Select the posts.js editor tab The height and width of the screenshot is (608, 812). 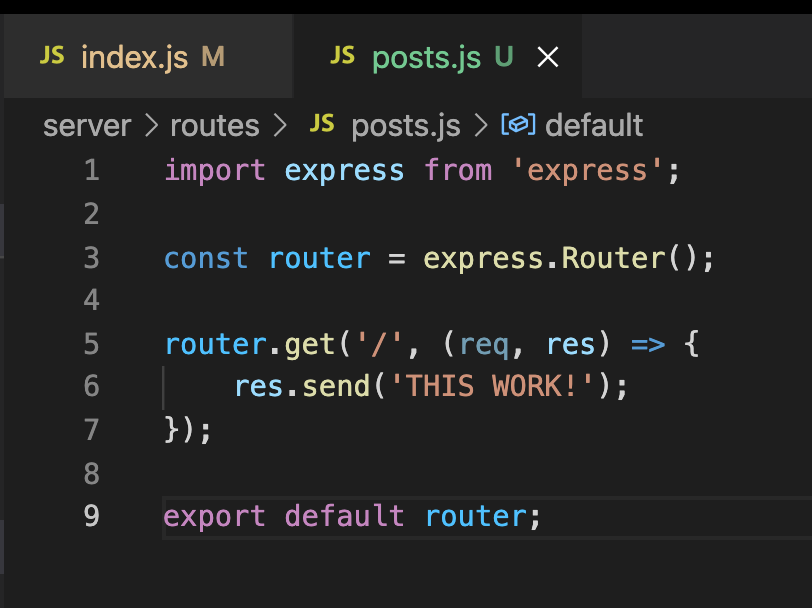click(x=438, y=56)
